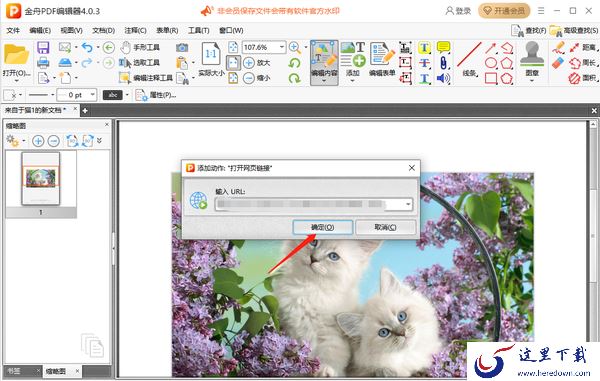This screenshot has width=600, height=381.
Task: Select the Highlight Text tool
Action: 424,48
